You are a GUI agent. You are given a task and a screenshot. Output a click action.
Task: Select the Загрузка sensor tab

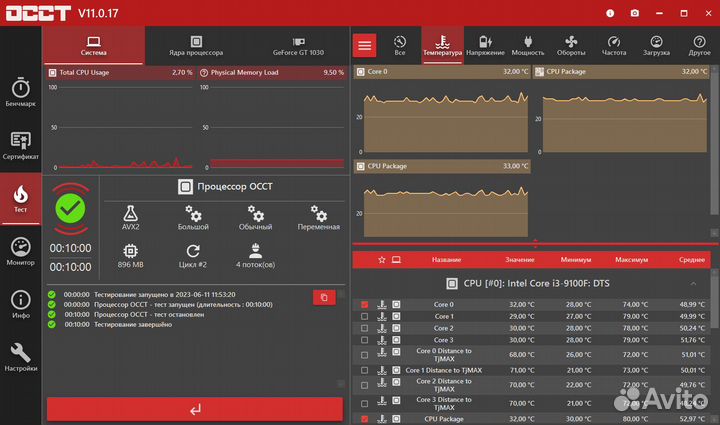tap(656, 45)
